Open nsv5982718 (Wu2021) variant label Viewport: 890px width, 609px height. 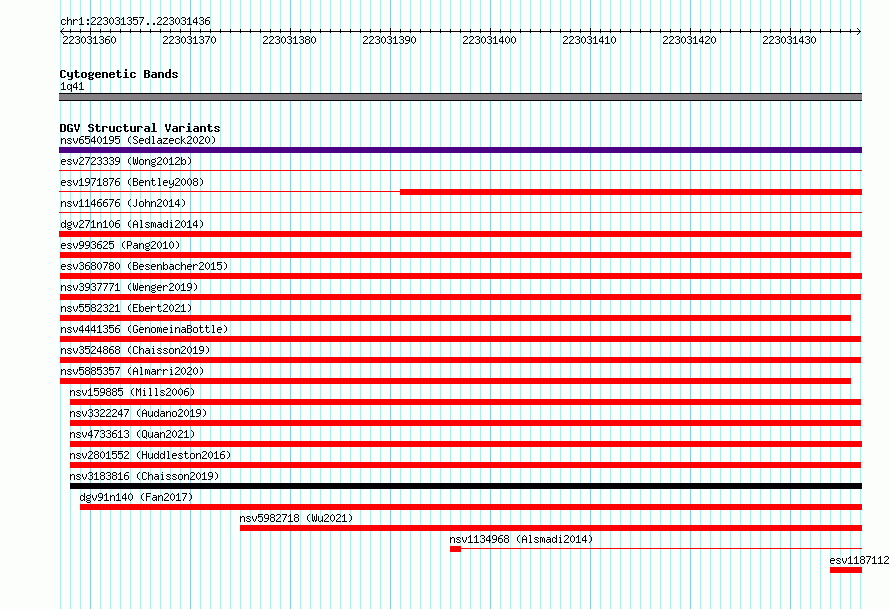(x=296, y=518)
